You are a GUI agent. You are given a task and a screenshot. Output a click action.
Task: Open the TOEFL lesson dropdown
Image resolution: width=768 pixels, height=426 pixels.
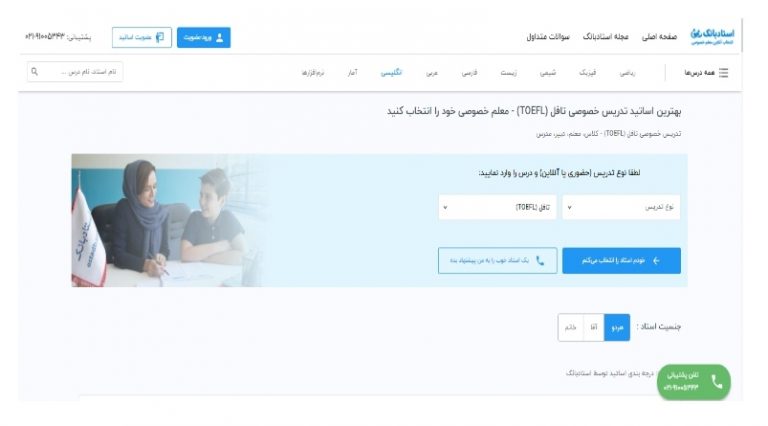point(497,207)
